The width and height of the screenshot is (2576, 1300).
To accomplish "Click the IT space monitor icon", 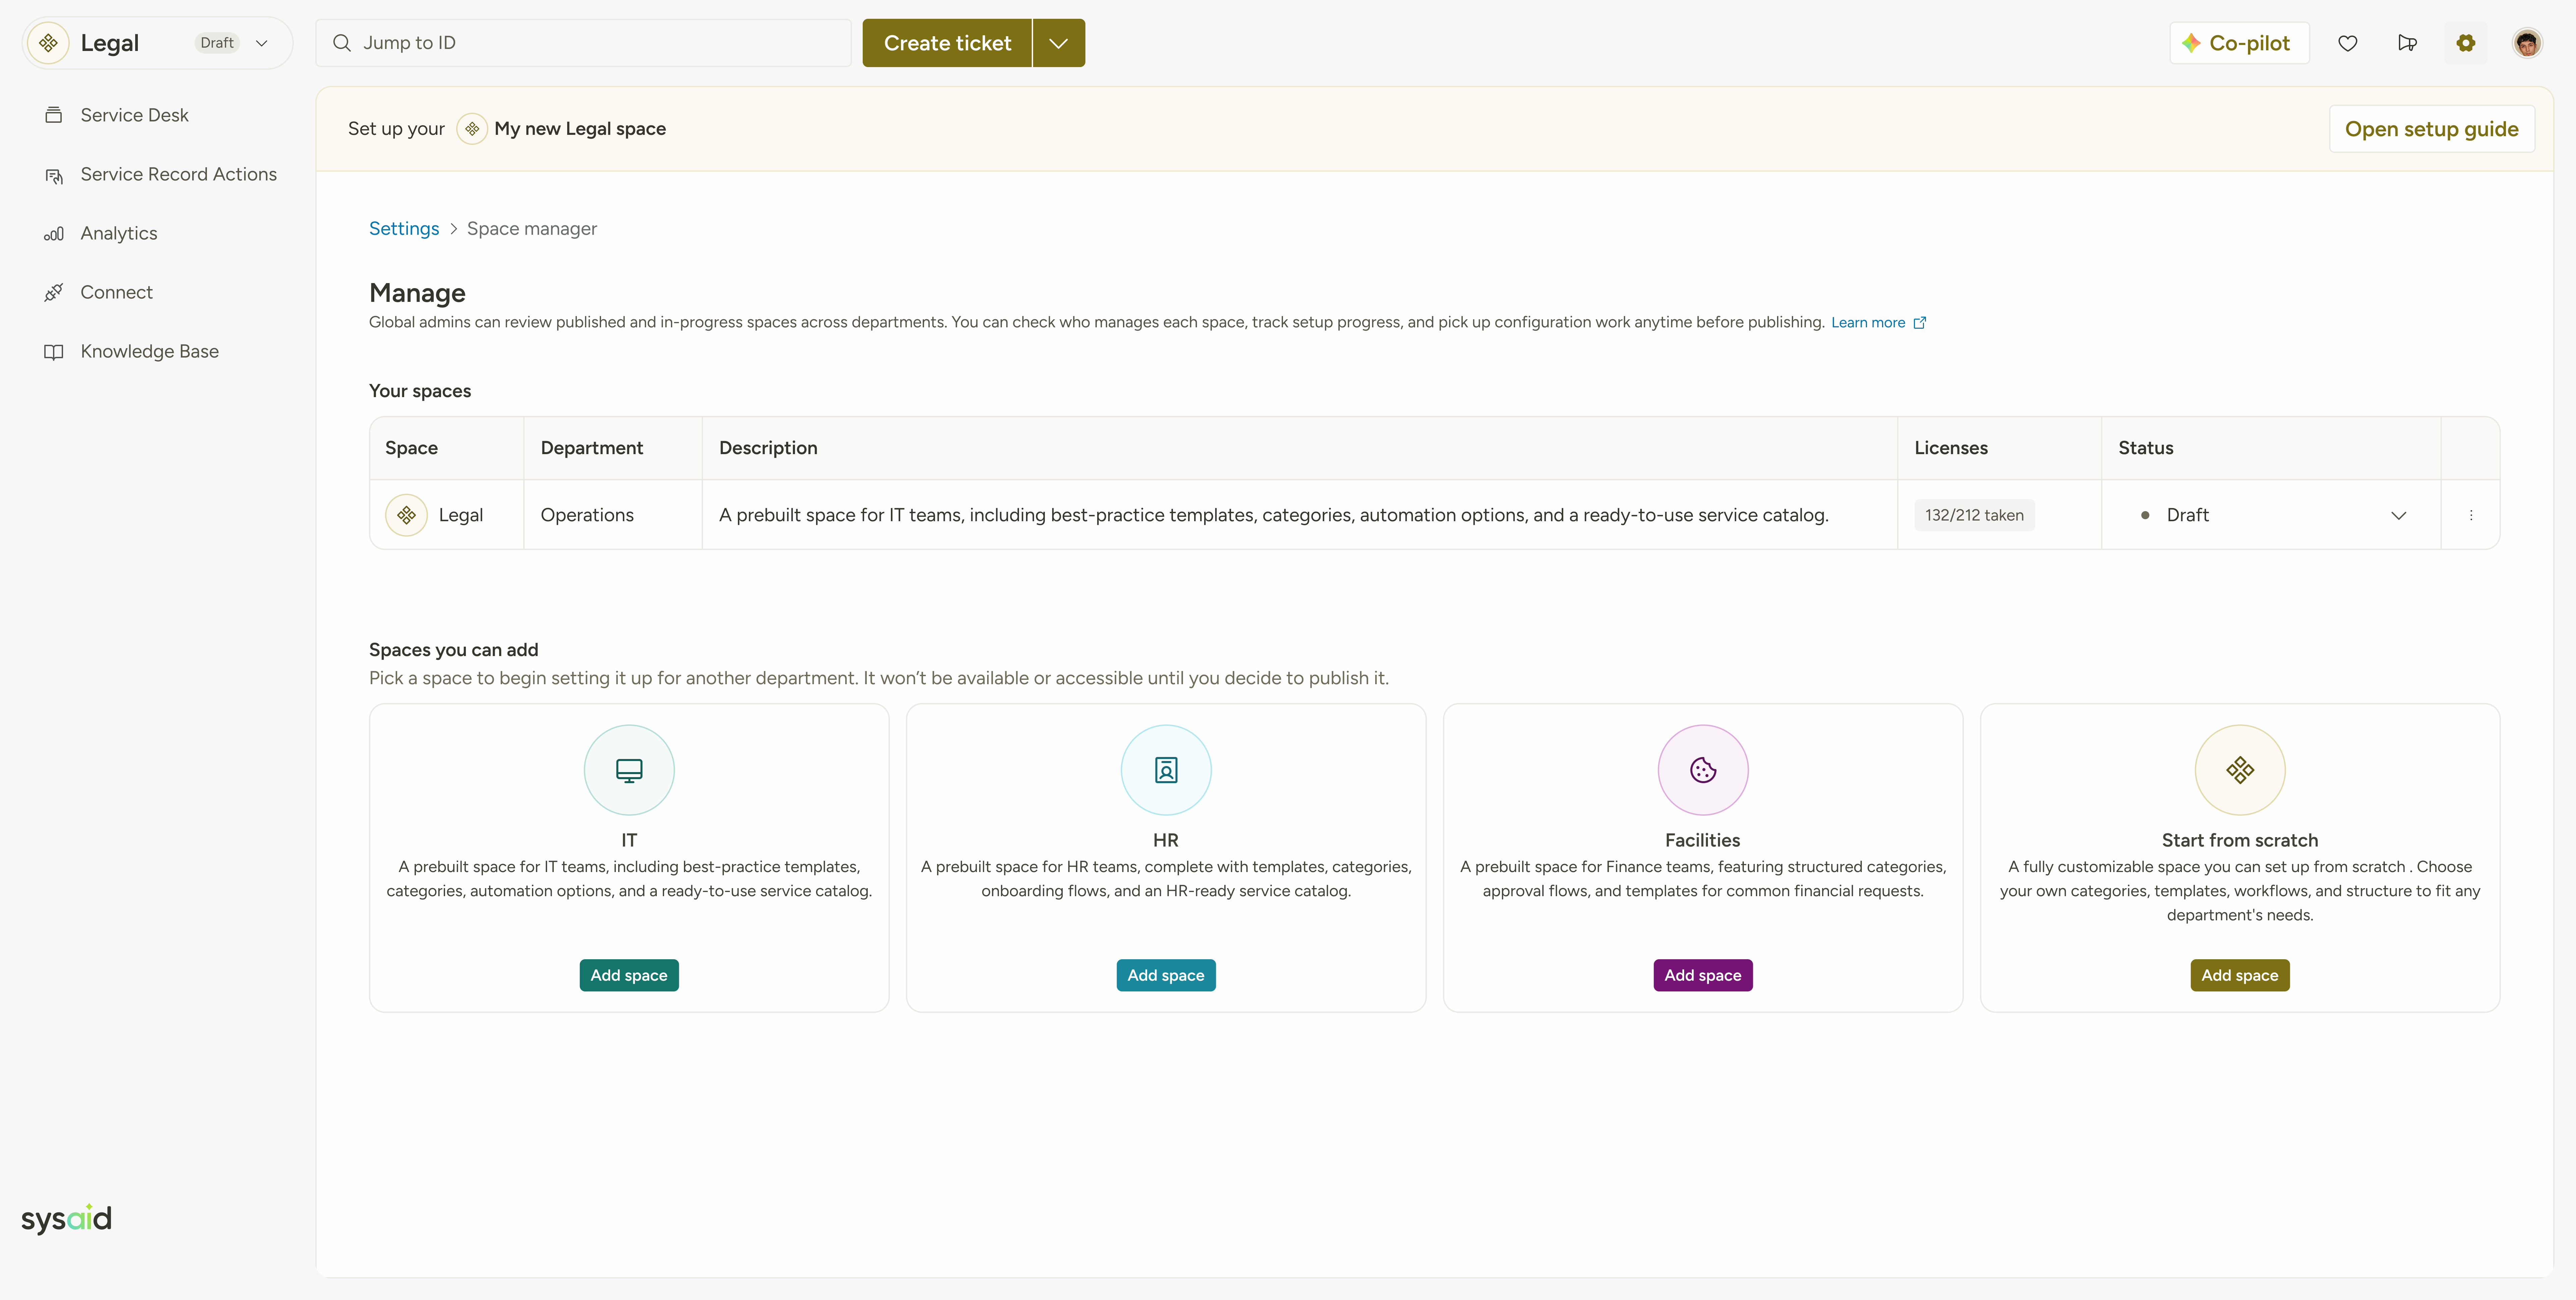I will pos(629,770).
